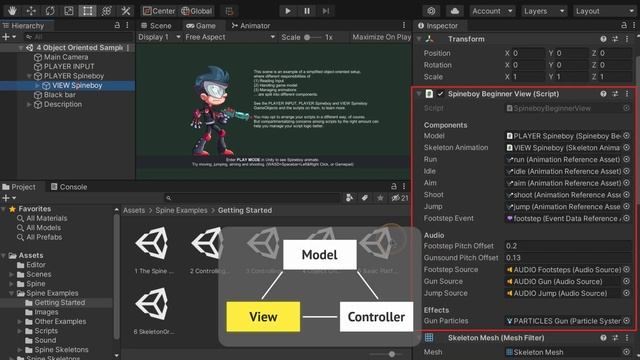Open the custom editor tools icon

126,11
